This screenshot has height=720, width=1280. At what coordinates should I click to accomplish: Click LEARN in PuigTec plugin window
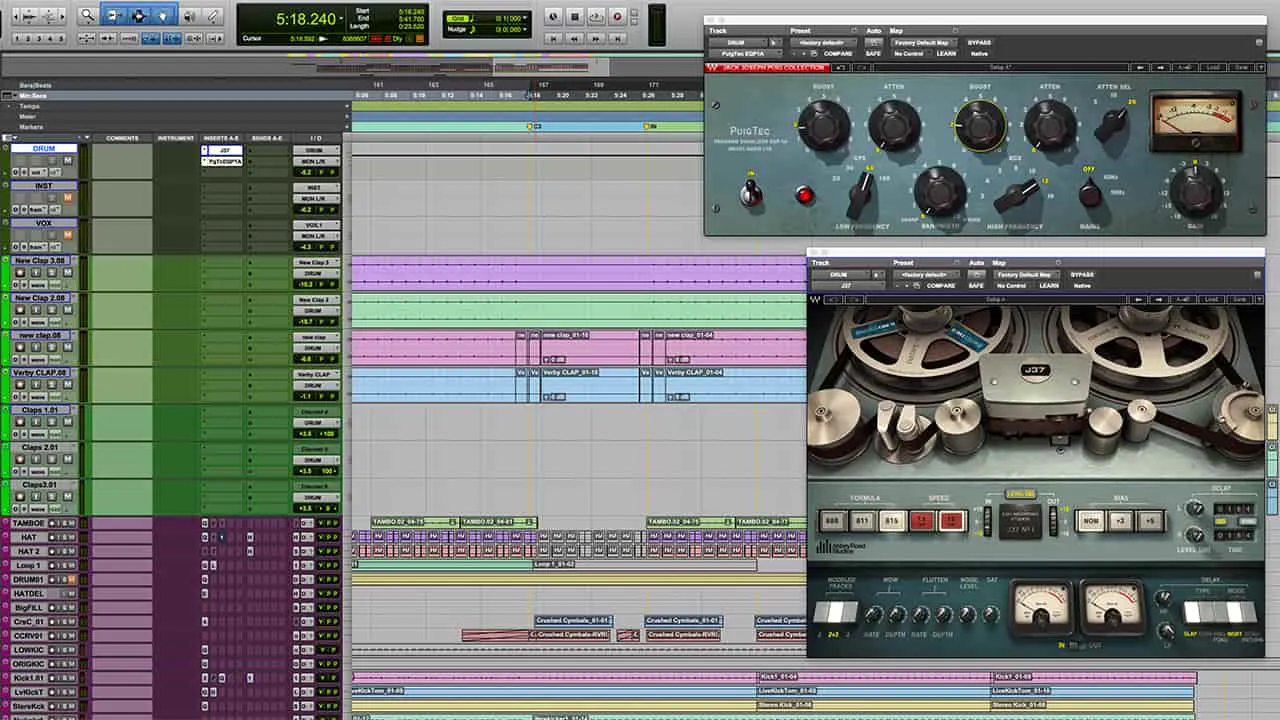coord(947,54)
